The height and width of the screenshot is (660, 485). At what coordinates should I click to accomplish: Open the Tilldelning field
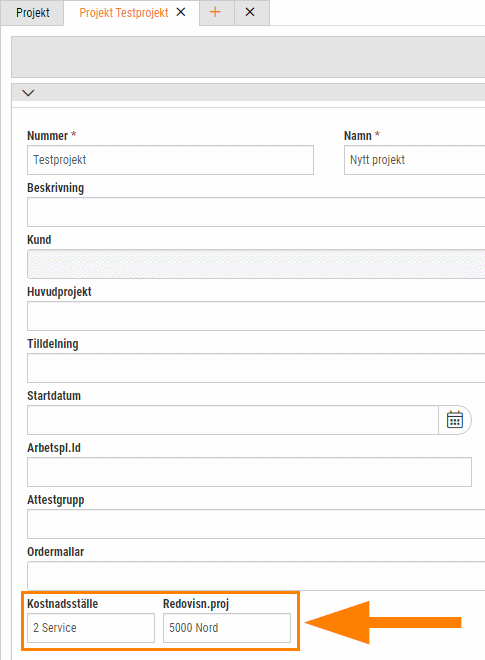256,368
